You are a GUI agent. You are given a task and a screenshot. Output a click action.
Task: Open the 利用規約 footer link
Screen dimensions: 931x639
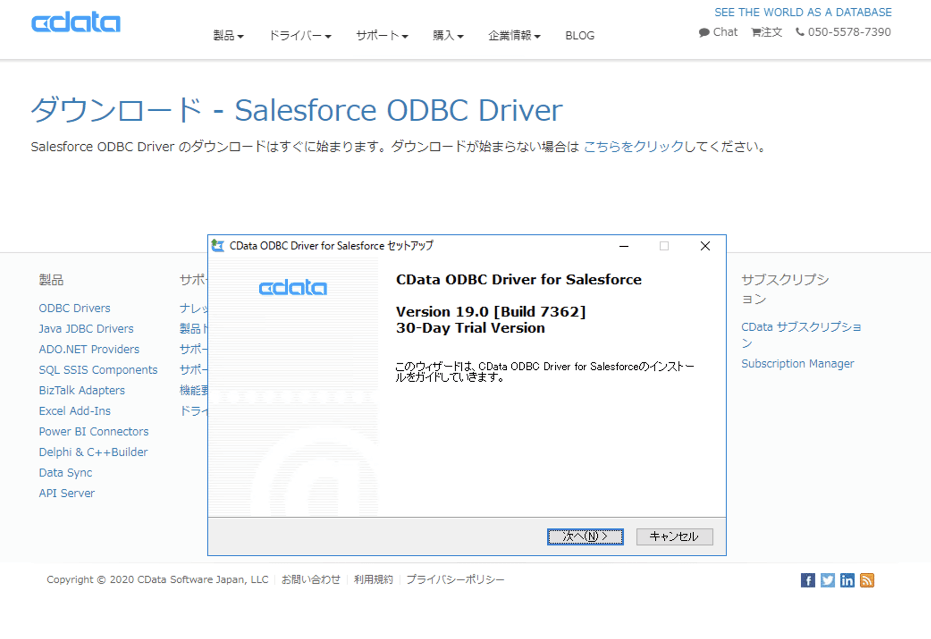(373, 580)
